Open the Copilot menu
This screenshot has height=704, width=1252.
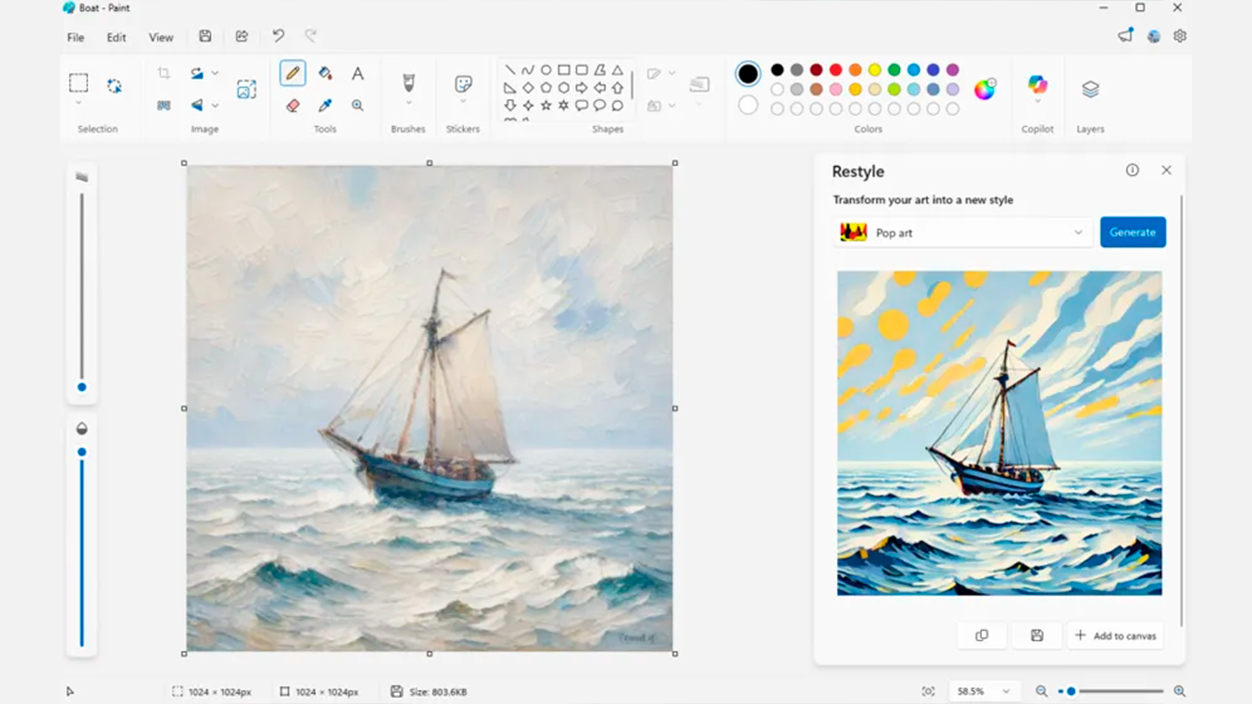pos(1037,88)
